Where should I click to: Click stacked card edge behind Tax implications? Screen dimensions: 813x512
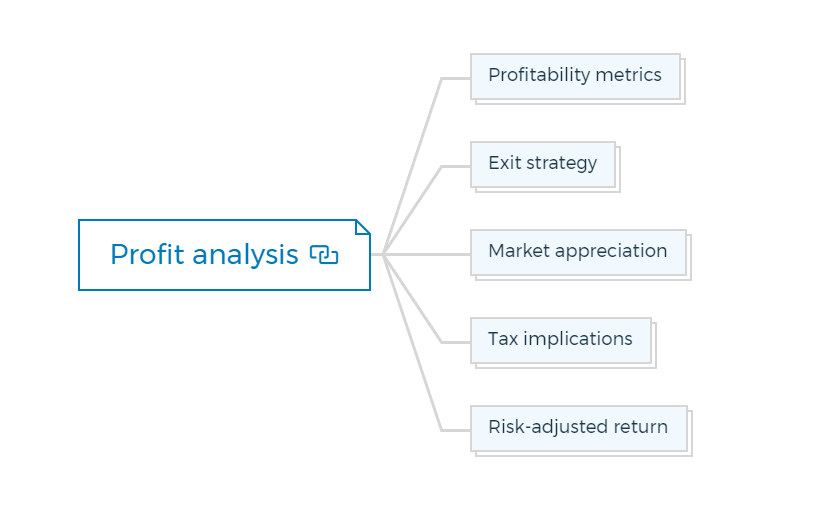(x=654, y=346)
